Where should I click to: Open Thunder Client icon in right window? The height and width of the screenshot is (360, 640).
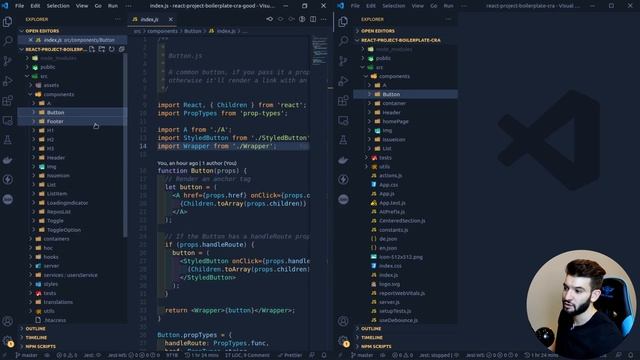[343, 179]
